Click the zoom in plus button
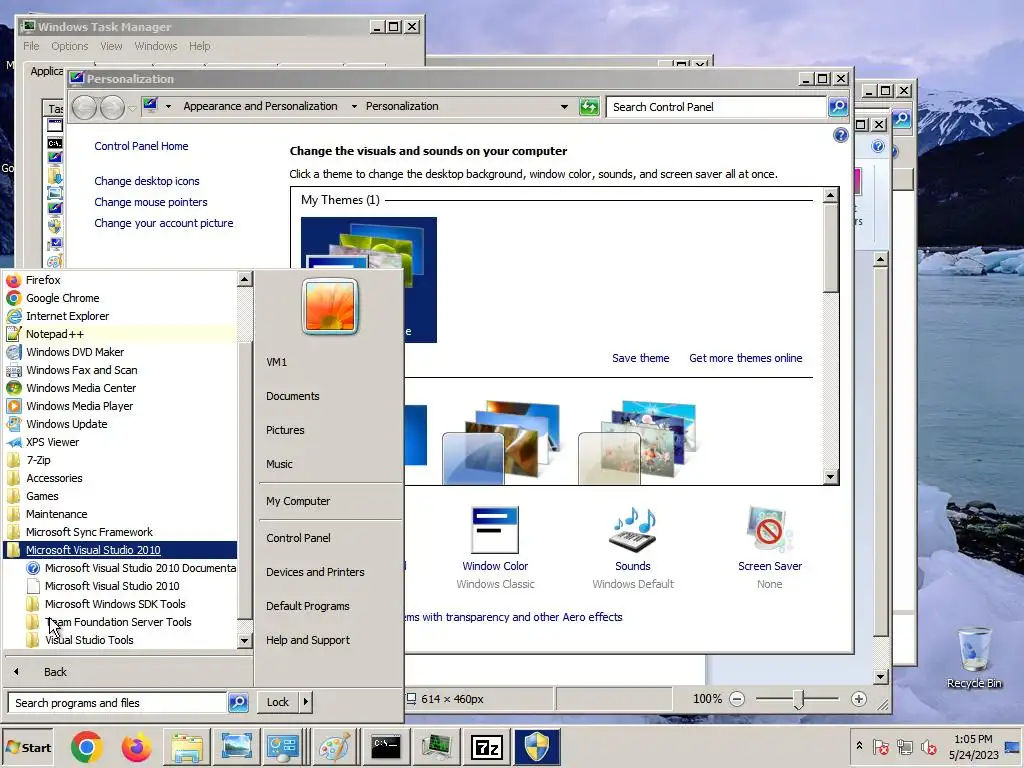1024x768 pixels. coord(859,699)
